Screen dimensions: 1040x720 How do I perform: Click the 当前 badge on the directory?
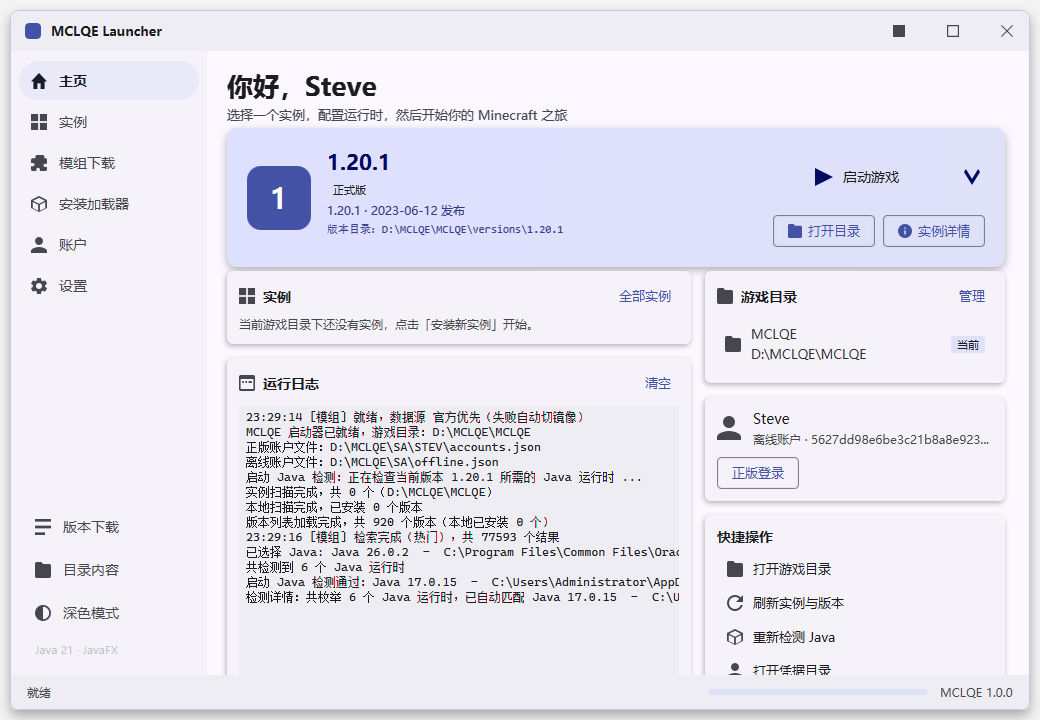click(x=968, y=345)
